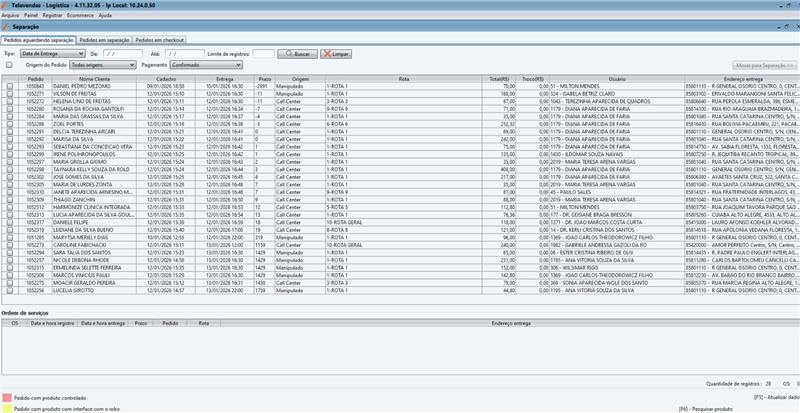Open the Arquivo menu
This screenshot has width=800, height=413.
[x=10, y=16]
